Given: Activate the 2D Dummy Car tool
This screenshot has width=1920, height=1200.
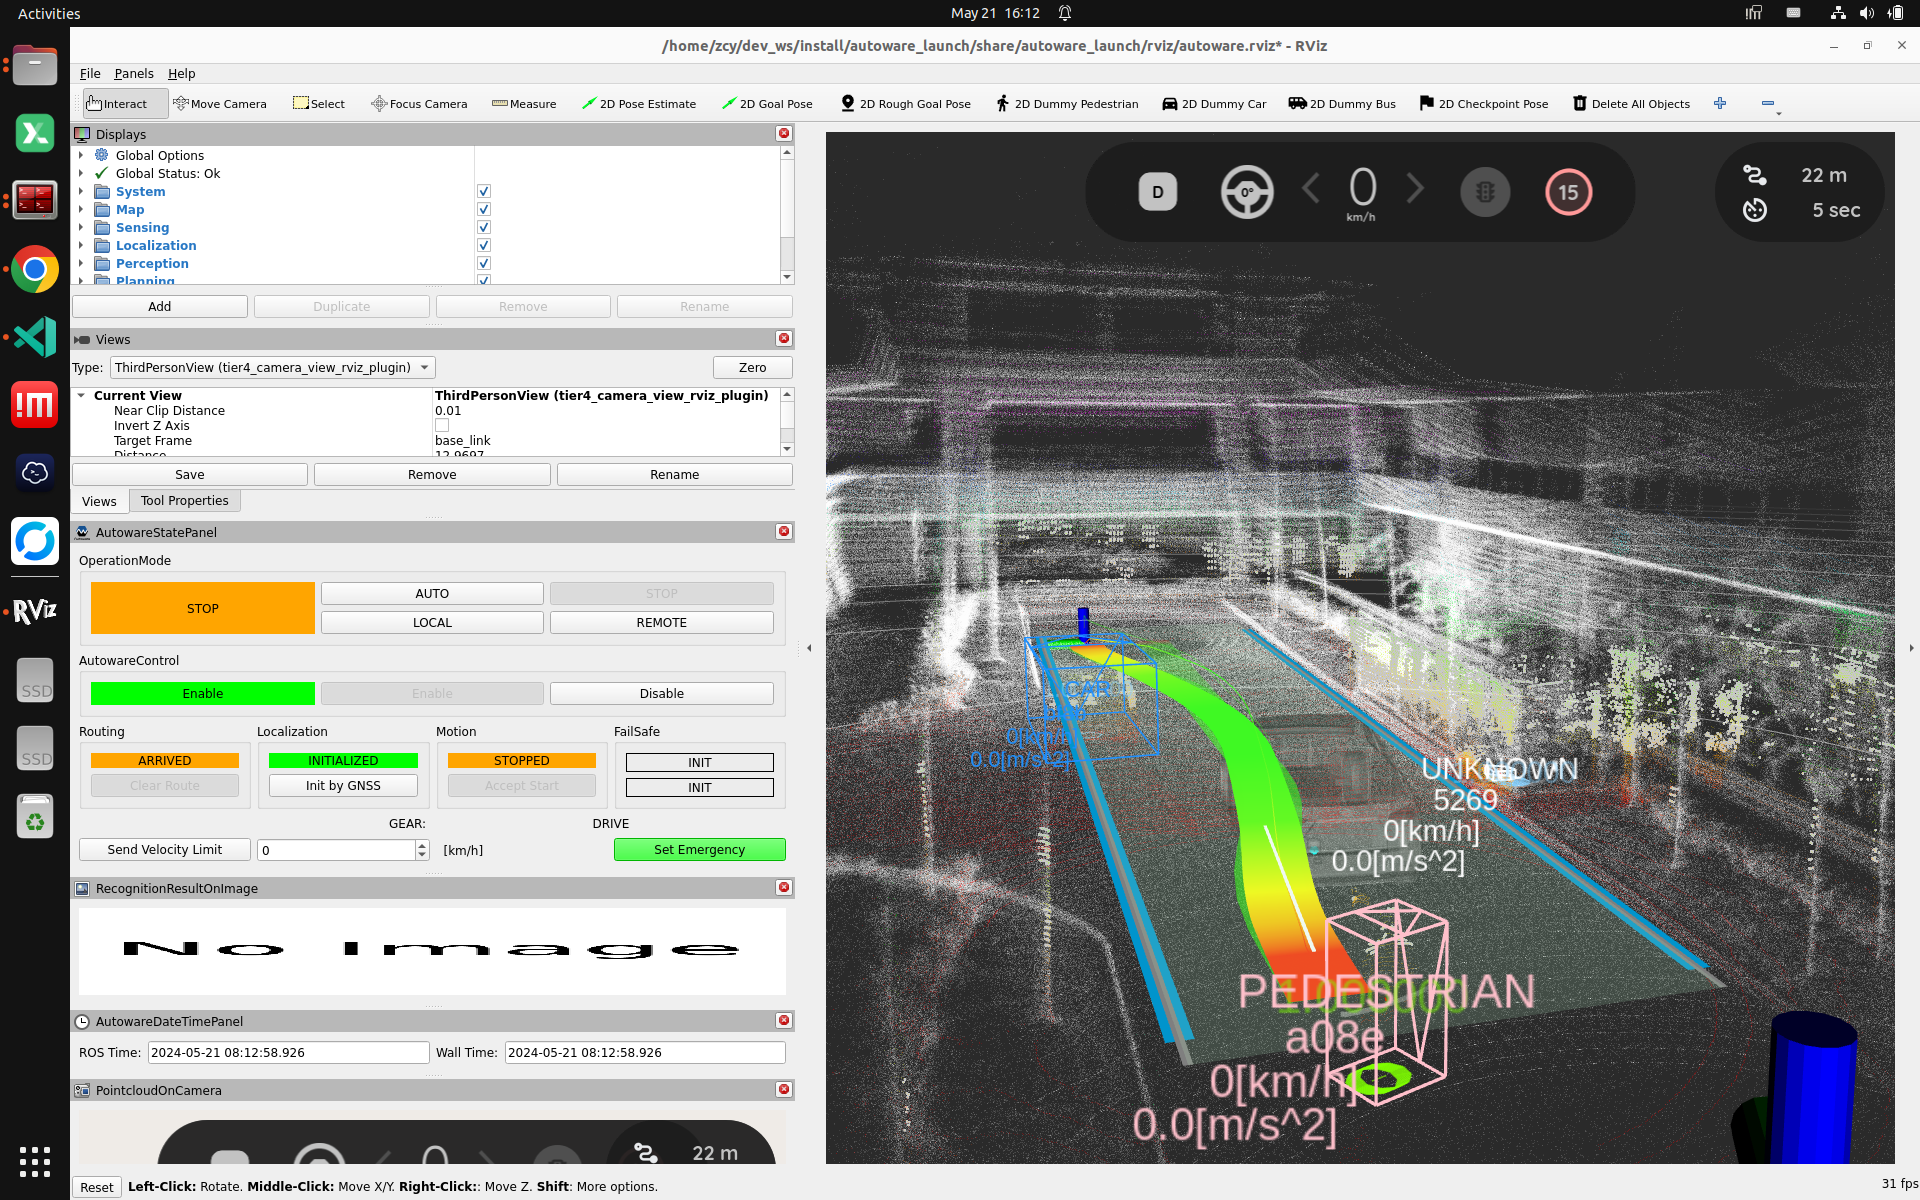Looking at the screenshot, I should [1214, 104].
